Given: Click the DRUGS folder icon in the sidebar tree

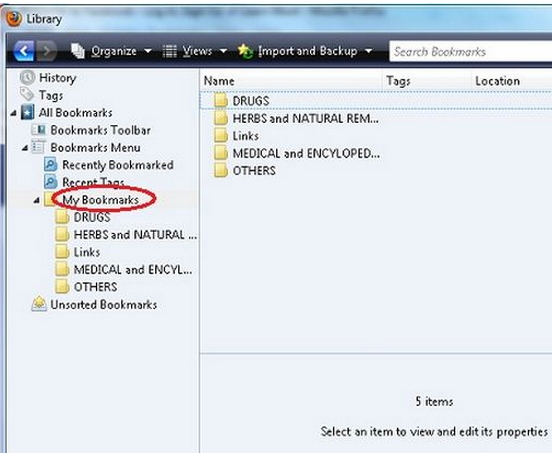Looking at the screenshot, I should click(x=62, y=217).
